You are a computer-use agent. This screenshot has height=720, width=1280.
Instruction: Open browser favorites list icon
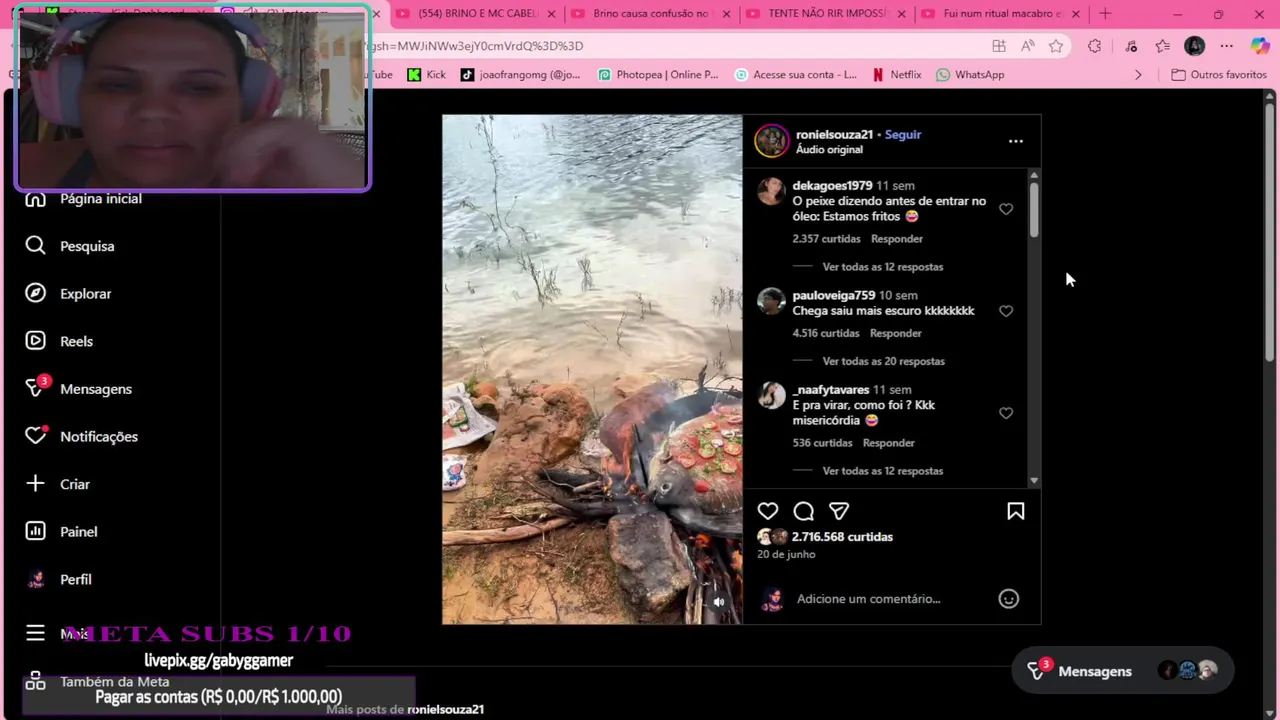(x=1162, y=46)
